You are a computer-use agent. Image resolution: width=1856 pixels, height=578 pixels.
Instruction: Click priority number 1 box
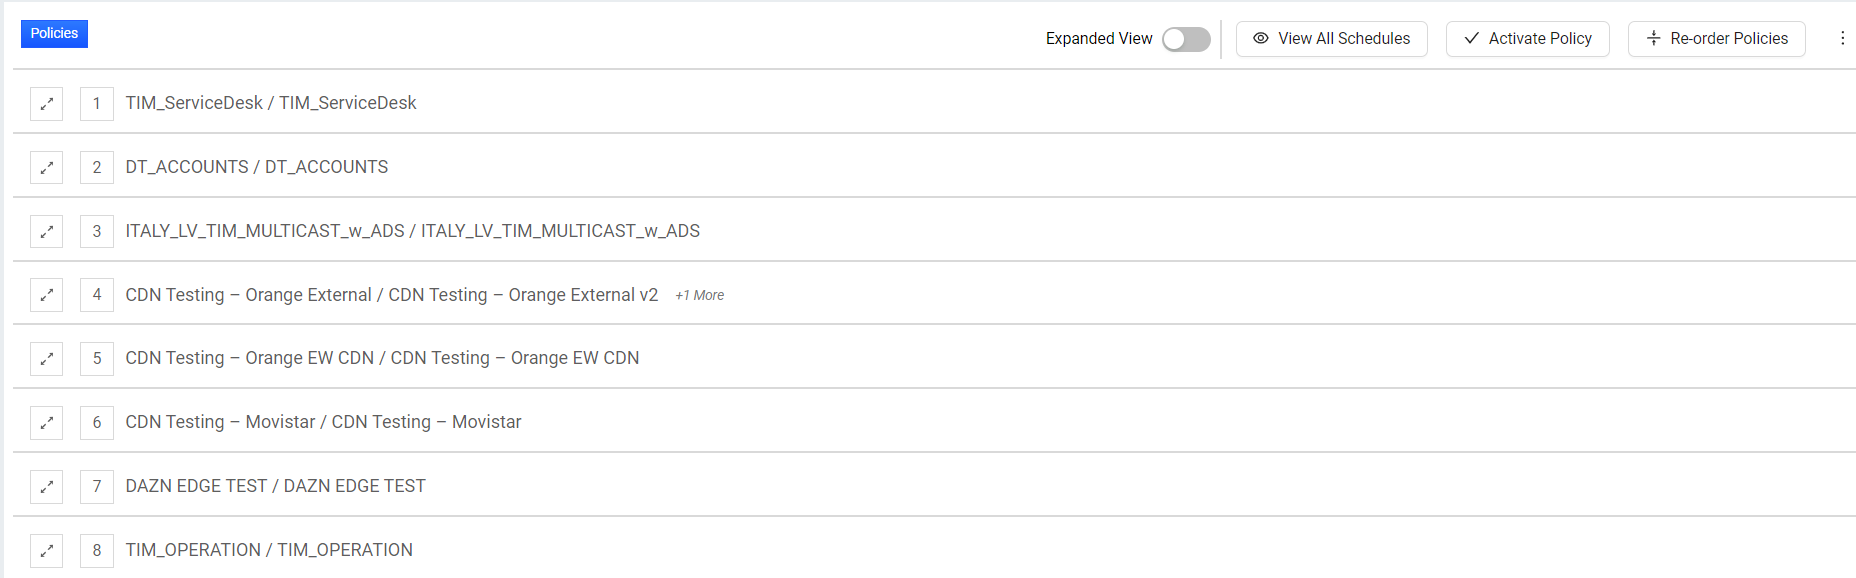97,103
